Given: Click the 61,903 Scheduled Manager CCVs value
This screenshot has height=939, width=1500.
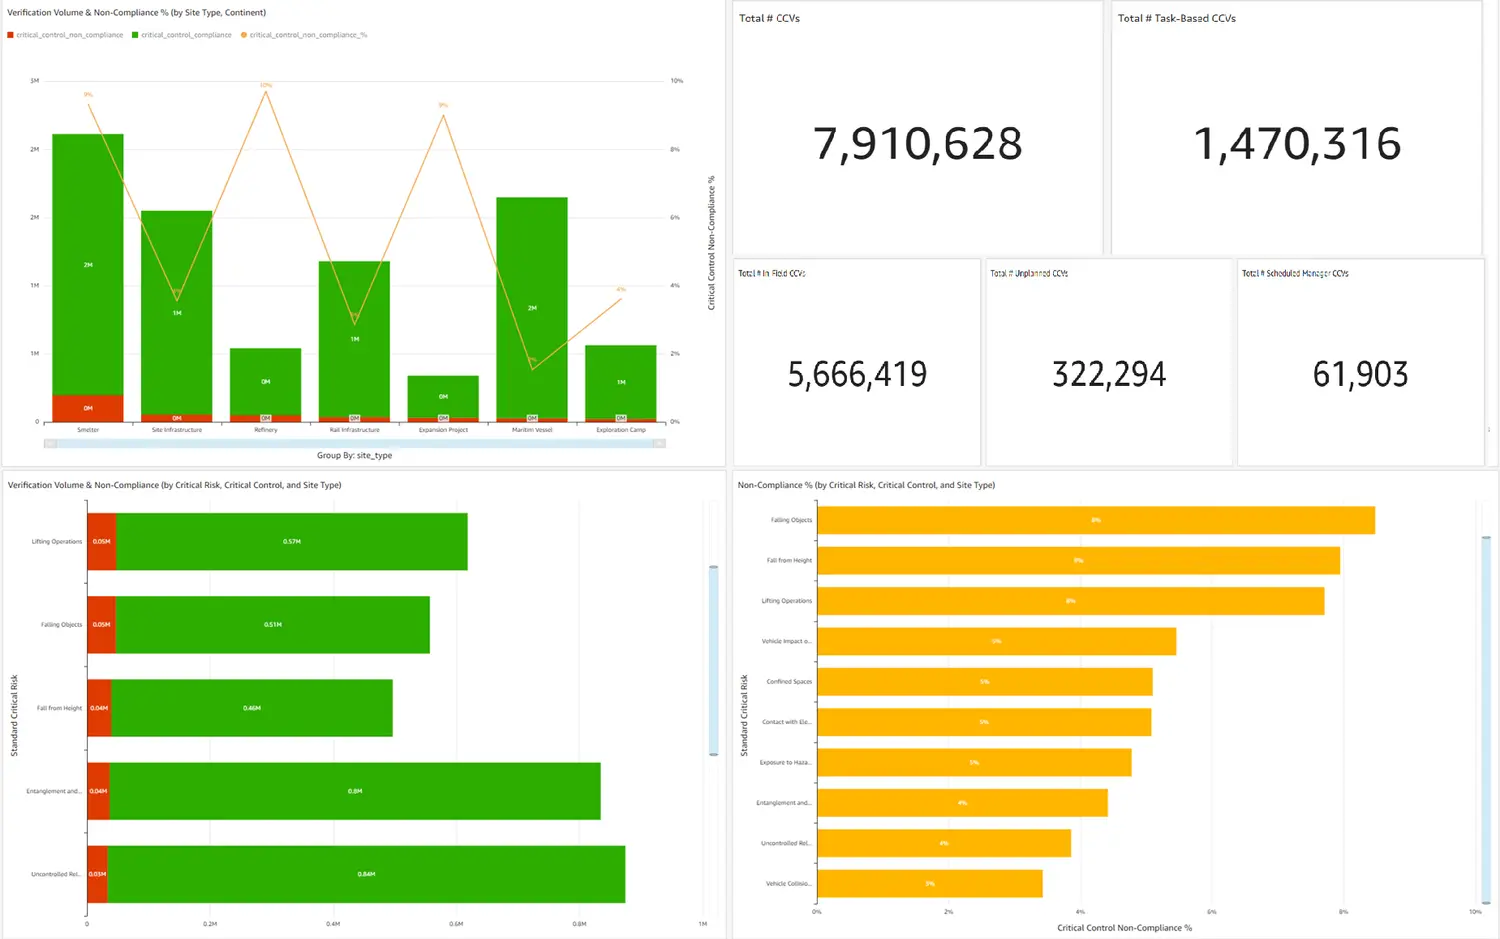Looking at the screenshot, I should point(1360,375).
